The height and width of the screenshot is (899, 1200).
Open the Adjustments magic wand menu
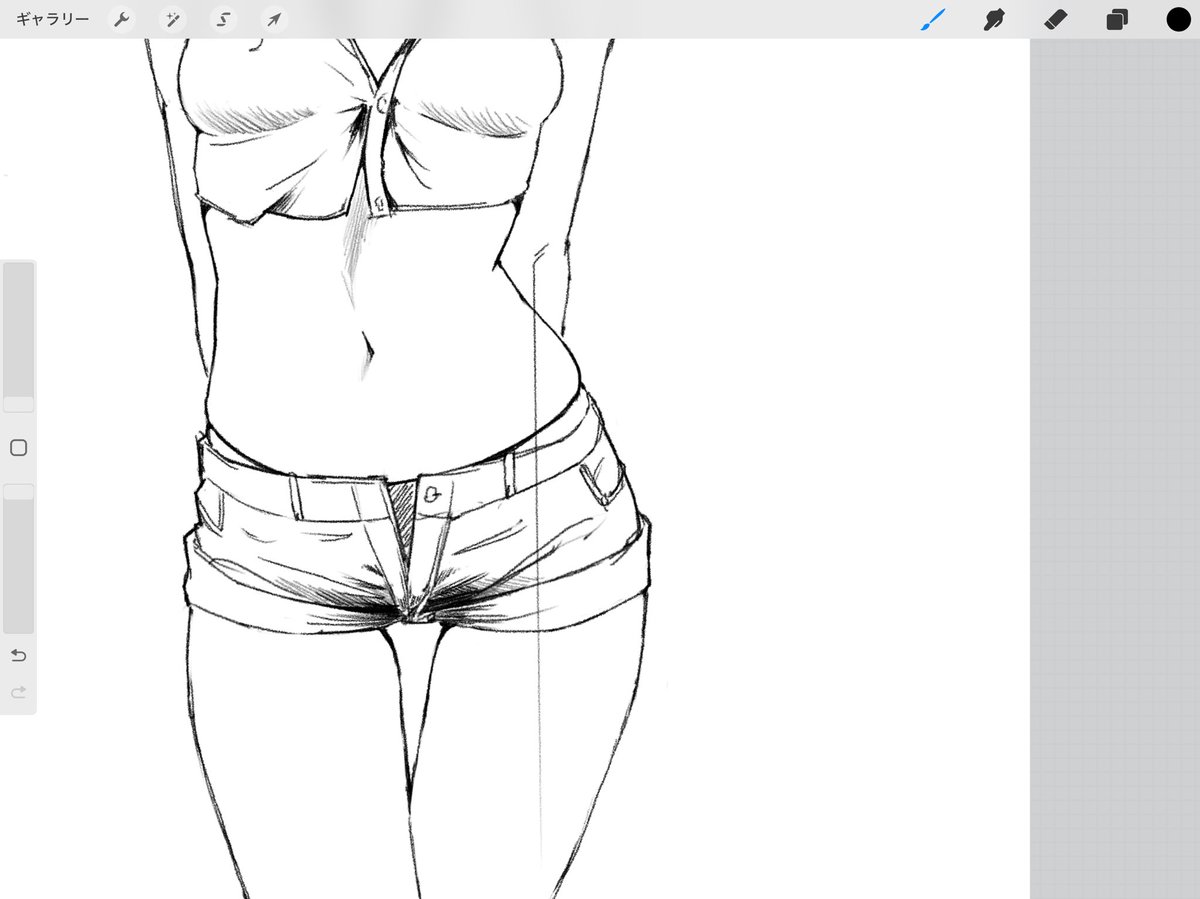click(x=173, y=20)
